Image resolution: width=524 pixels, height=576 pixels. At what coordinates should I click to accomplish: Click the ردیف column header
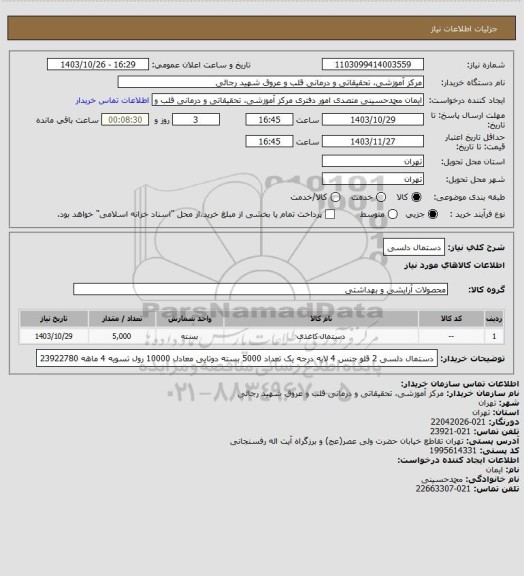pos(494,318)
